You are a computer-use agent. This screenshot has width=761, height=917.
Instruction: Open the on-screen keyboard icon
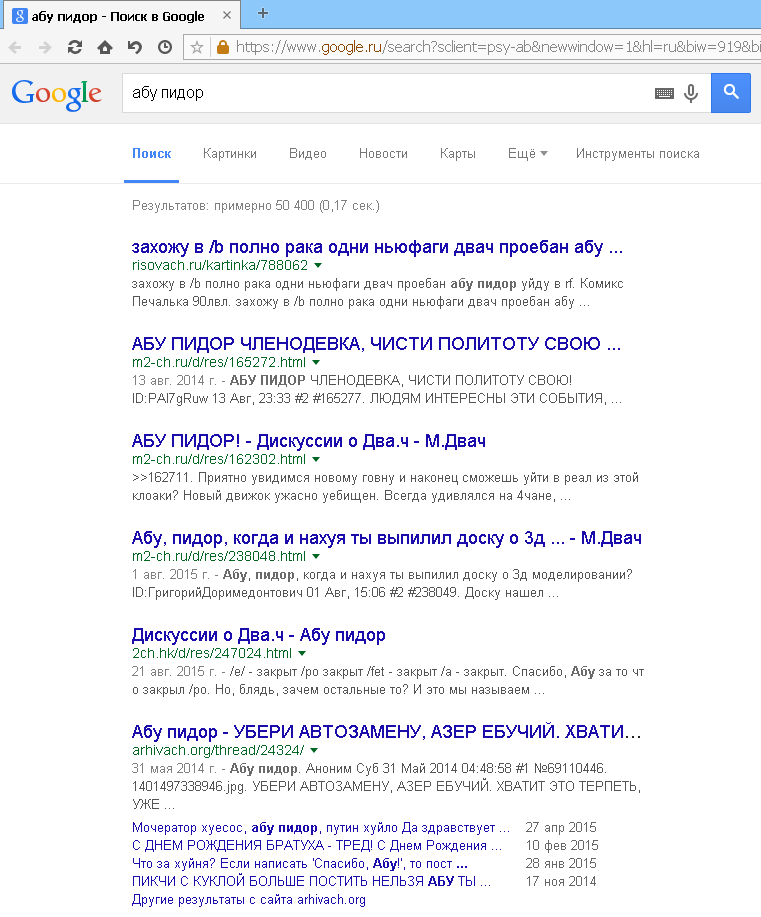tap(664, 93)
